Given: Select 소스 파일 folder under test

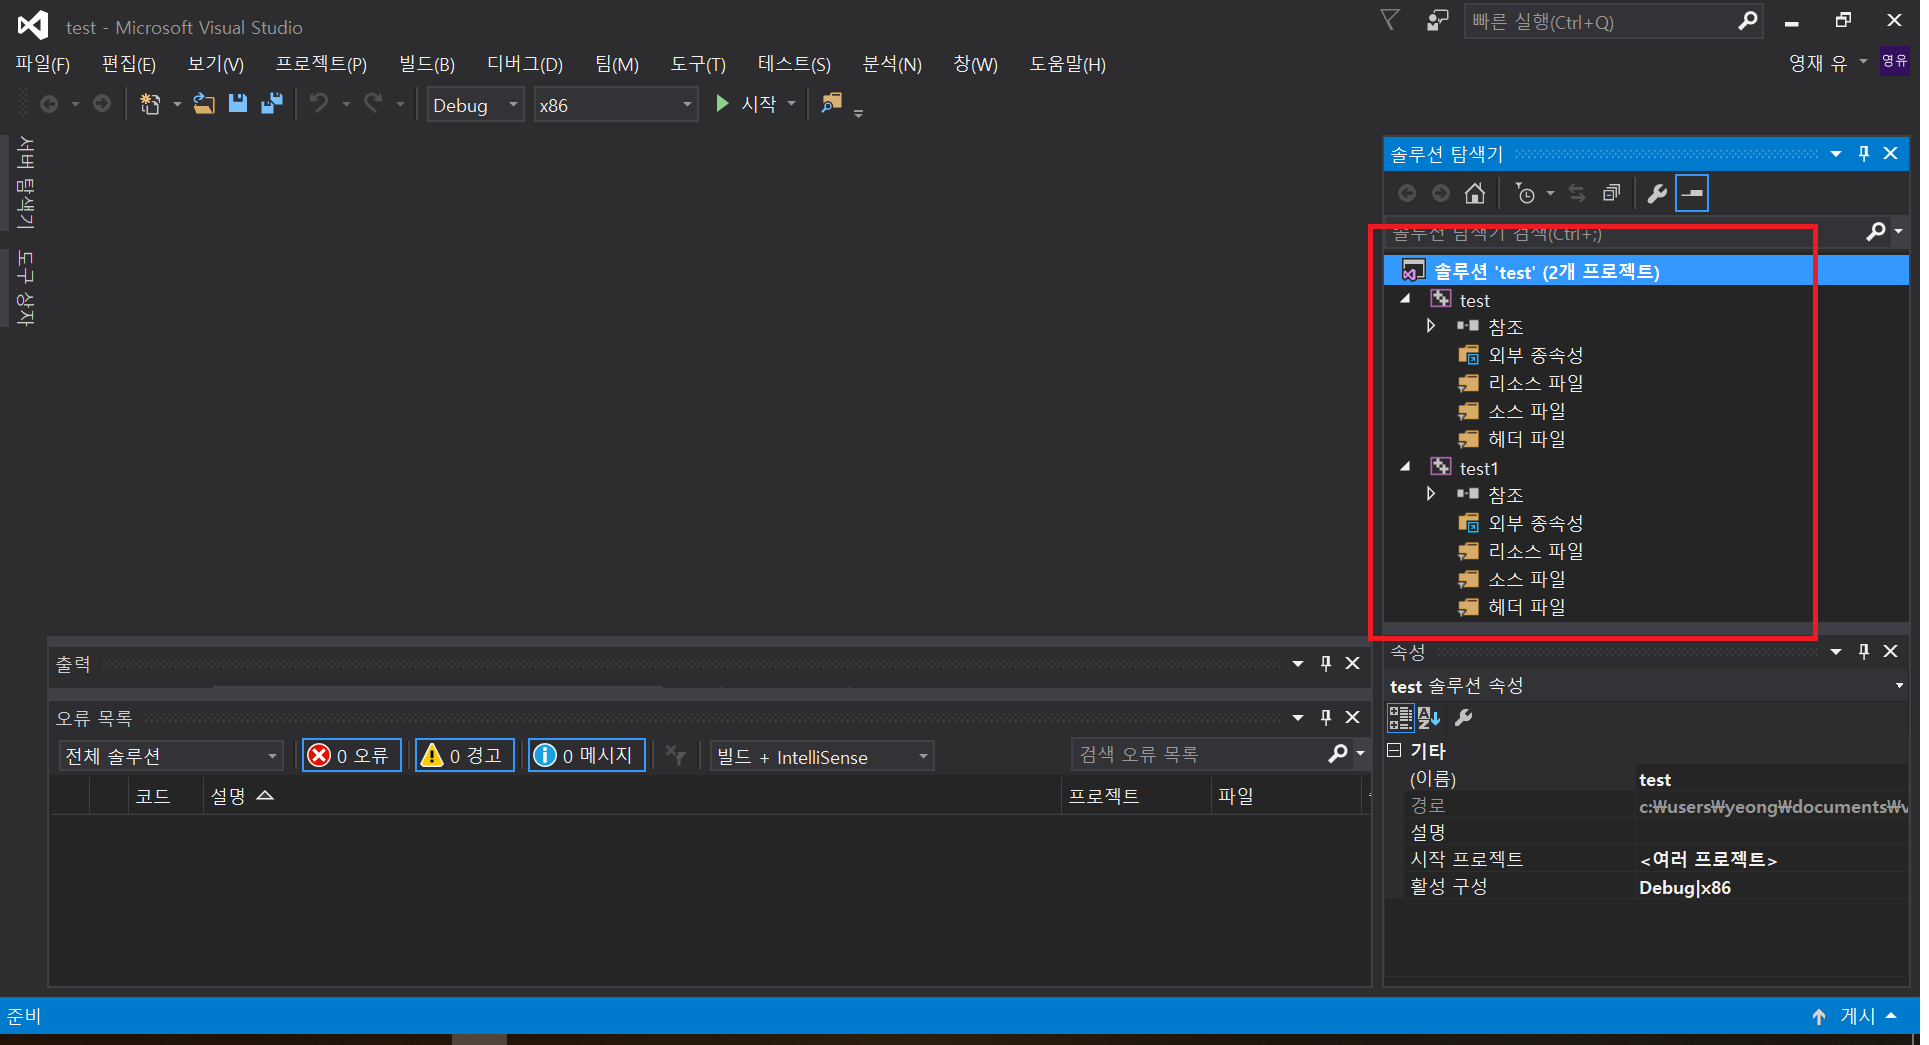Looking at the screenshot, I should point(1526,411).
